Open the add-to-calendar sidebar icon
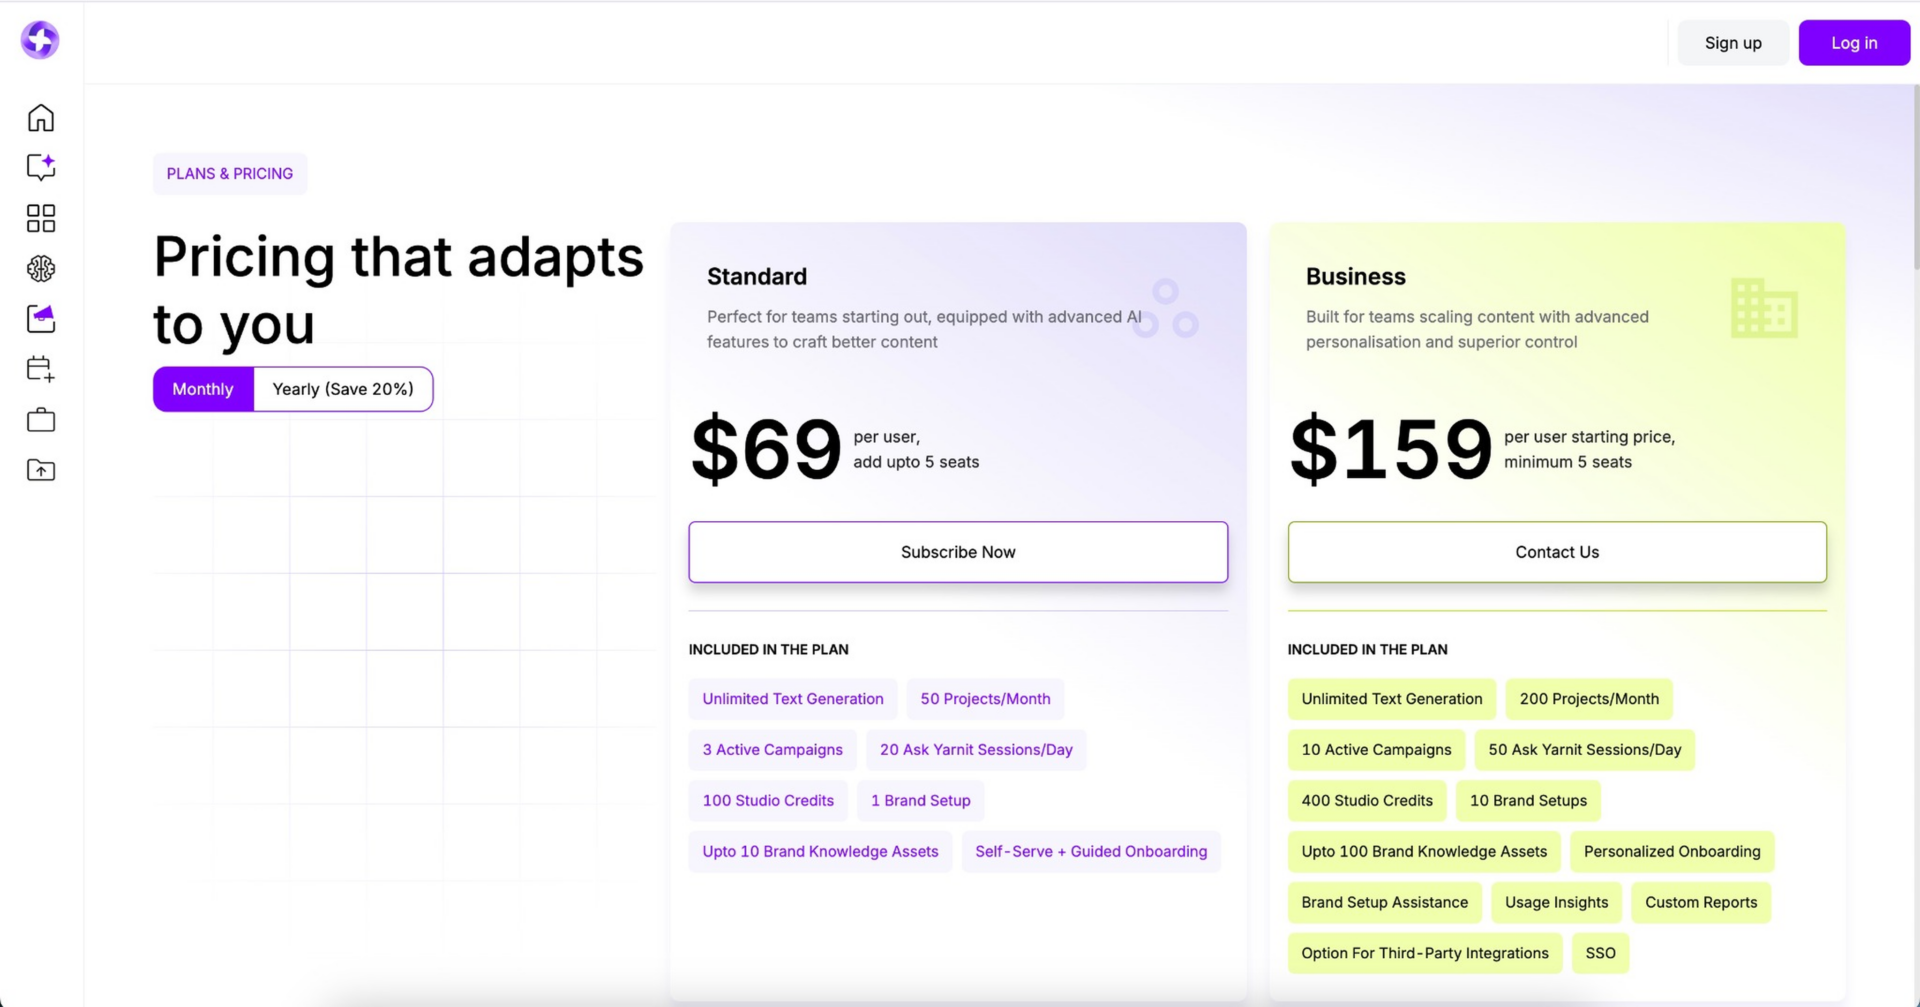 (40, 369)
